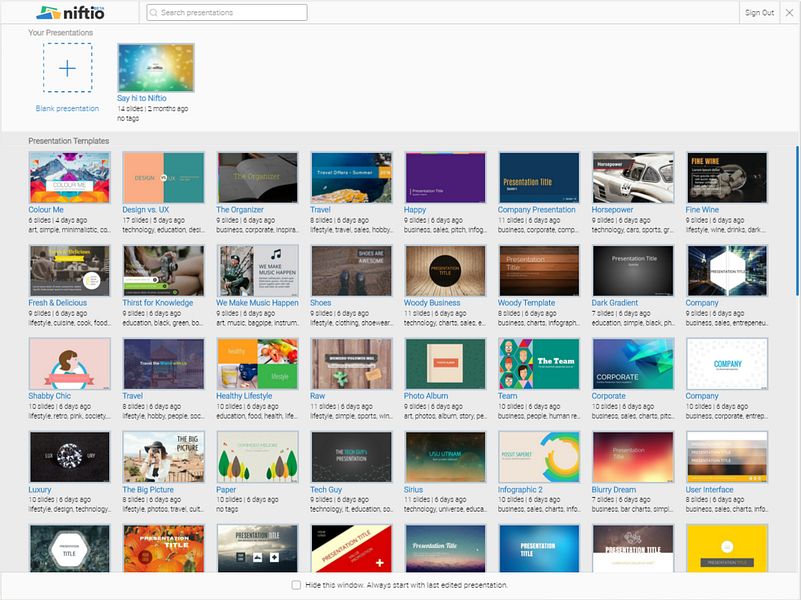
Task: Select the Happy purple template thumbnail
Action: pyautogui.click(x=445, y=177)
